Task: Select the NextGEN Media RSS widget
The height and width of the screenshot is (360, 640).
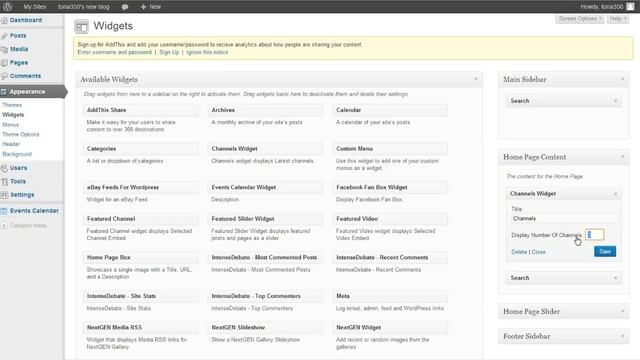Action: (140, 328)
